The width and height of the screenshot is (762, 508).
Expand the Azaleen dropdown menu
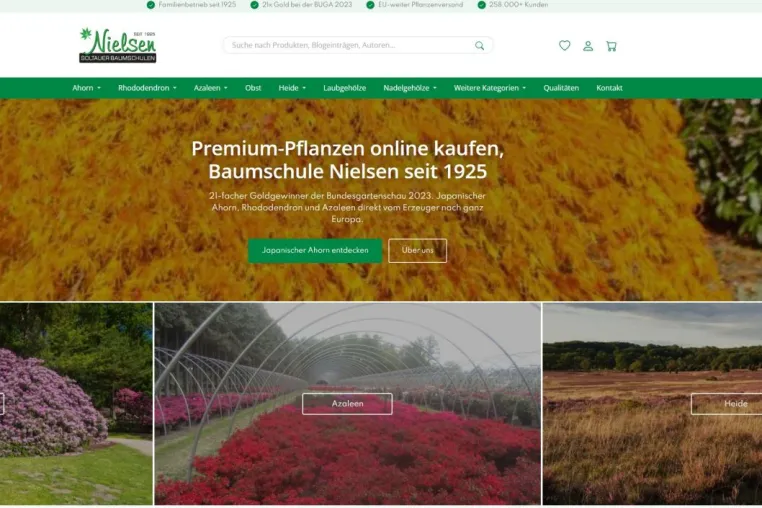pos(210,88)
